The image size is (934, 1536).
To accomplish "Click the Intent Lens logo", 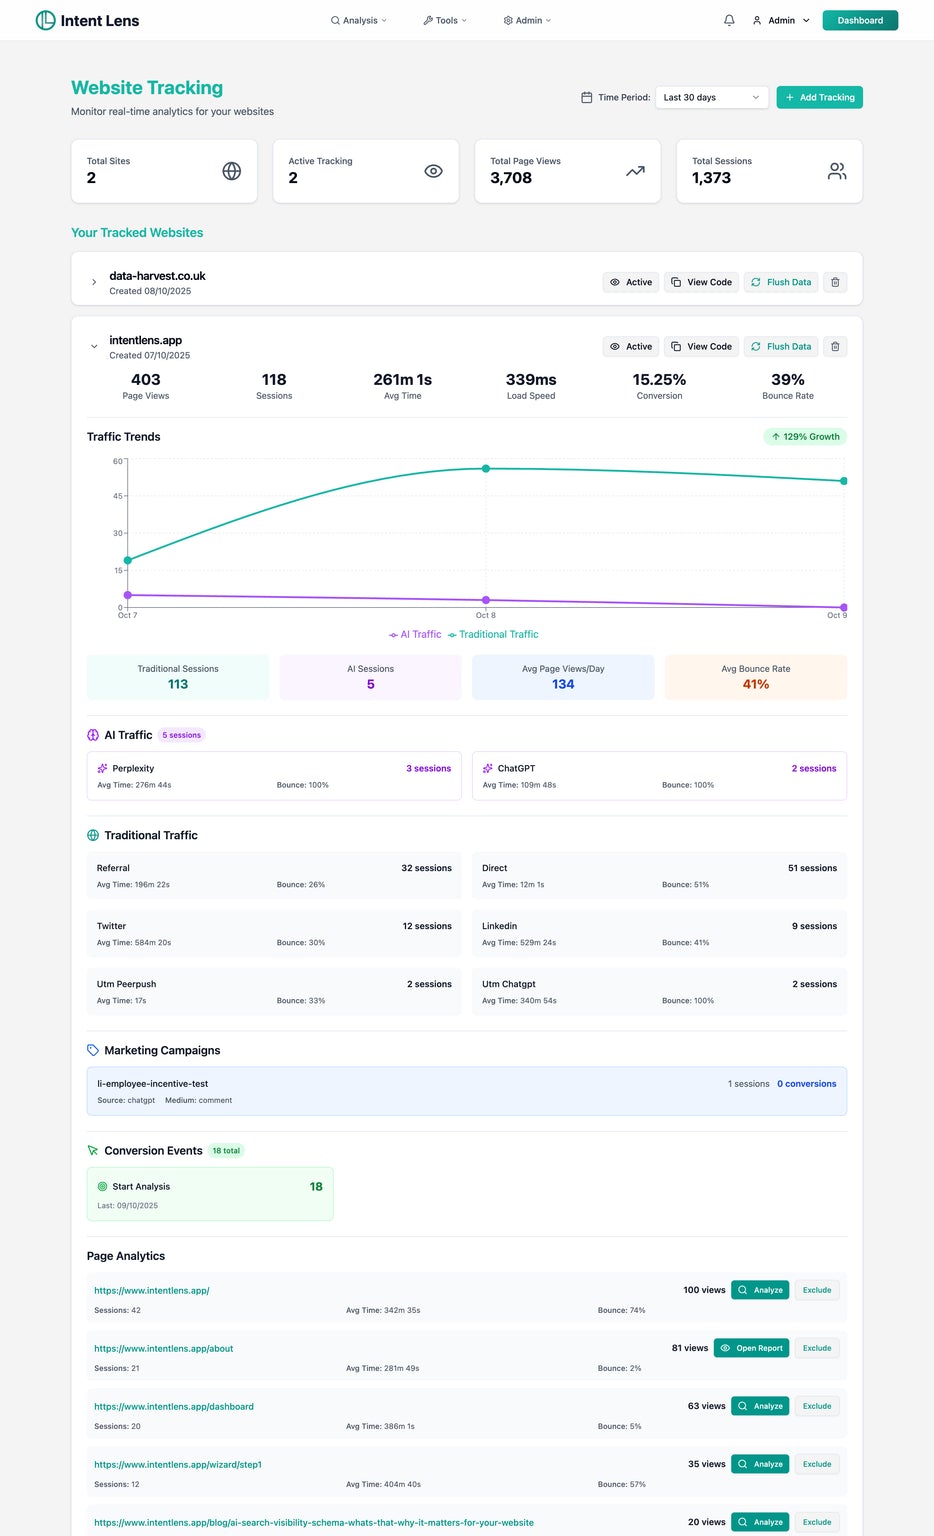I will point(87,20).
